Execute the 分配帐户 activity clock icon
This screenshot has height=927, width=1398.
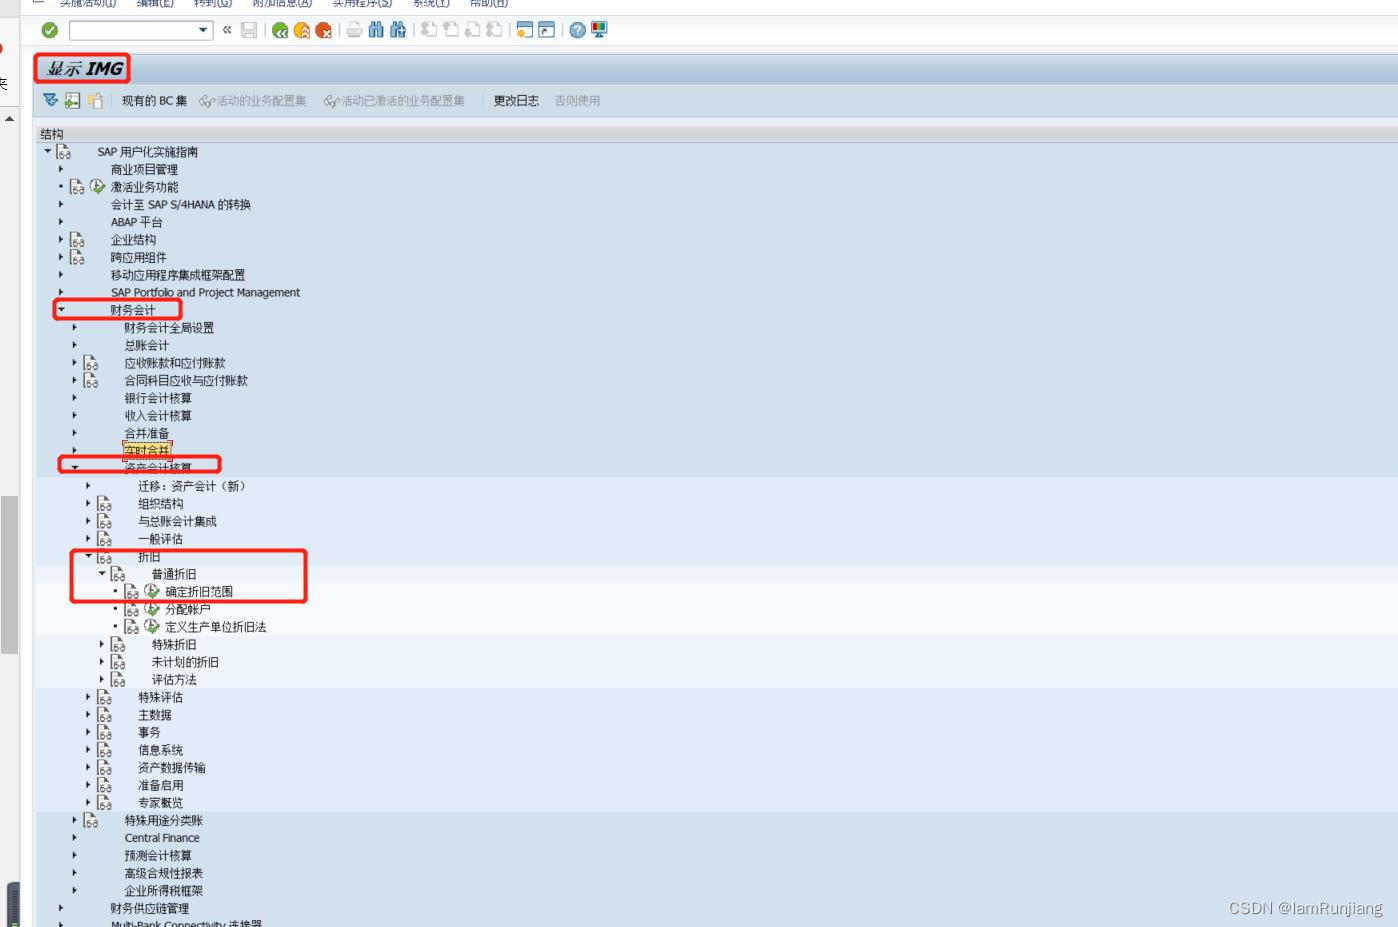152,609
